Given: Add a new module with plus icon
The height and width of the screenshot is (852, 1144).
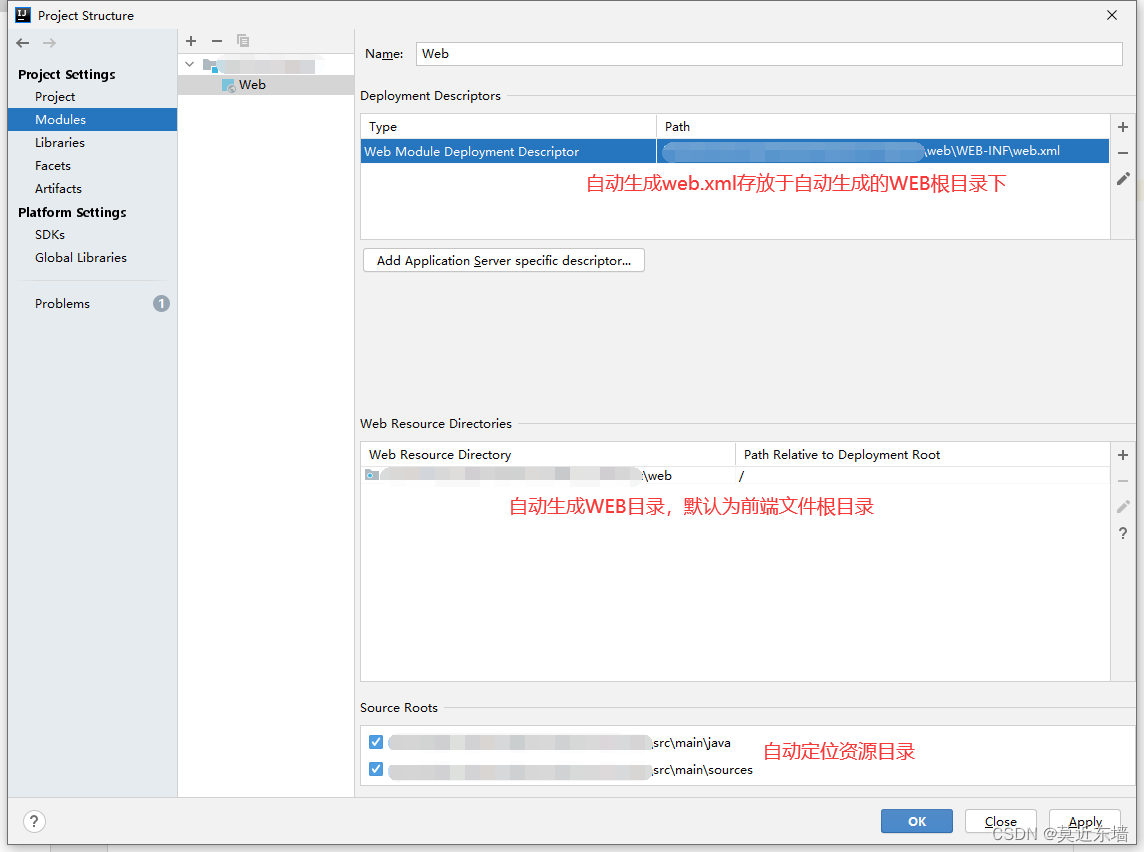Looking at the screenshot, I should point(191,41).
